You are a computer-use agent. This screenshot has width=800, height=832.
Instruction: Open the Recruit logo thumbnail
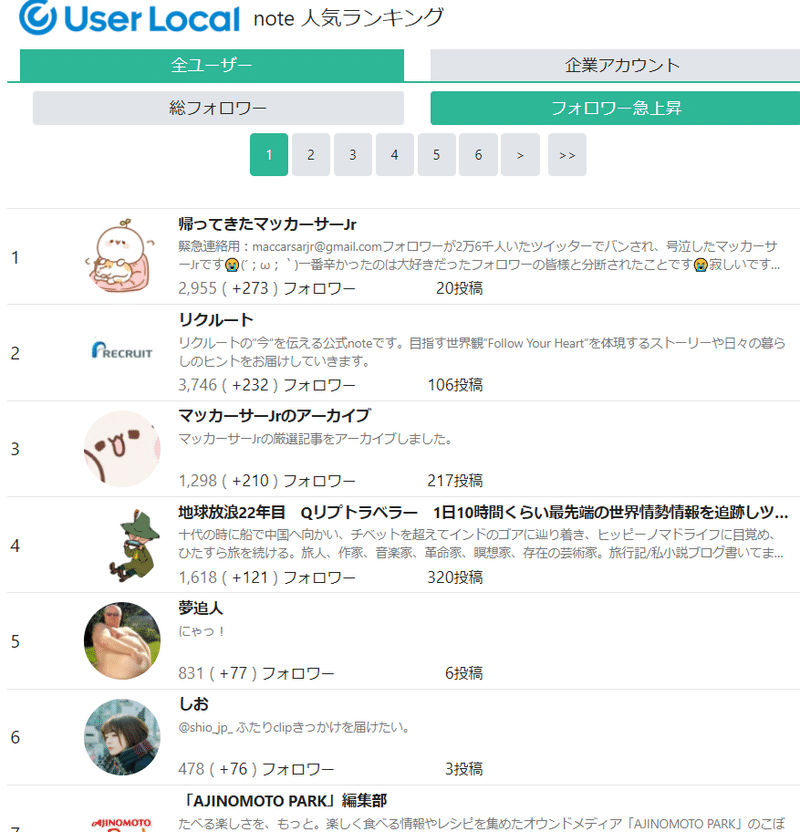point(122,351)
